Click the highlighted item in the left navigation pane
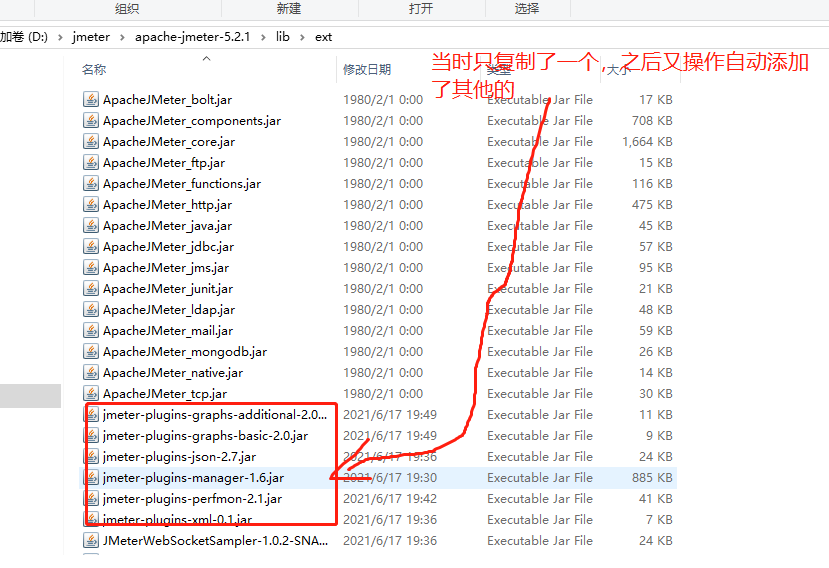829x568 pixels. point(30,396)
